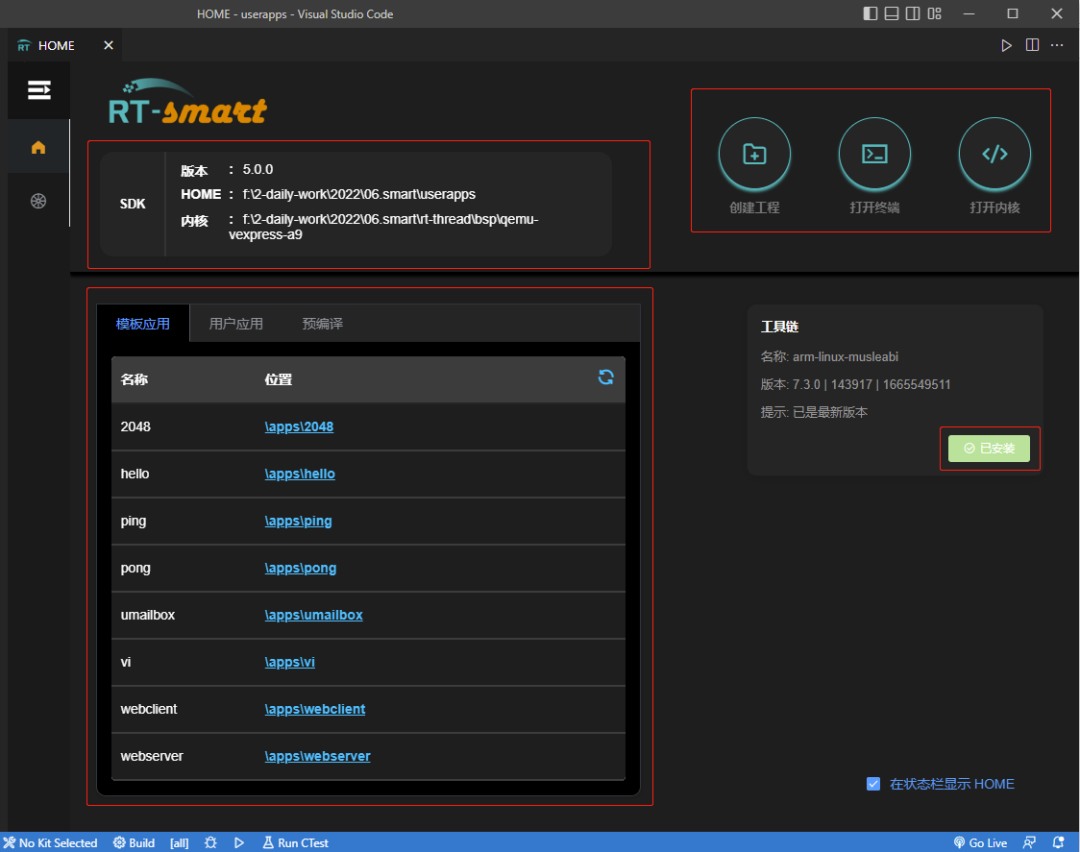Click the HOME path f:\2-daily-work\2022\06.smart\userapps
Viewport: 1080px width, 852px height.
point(359,194)
